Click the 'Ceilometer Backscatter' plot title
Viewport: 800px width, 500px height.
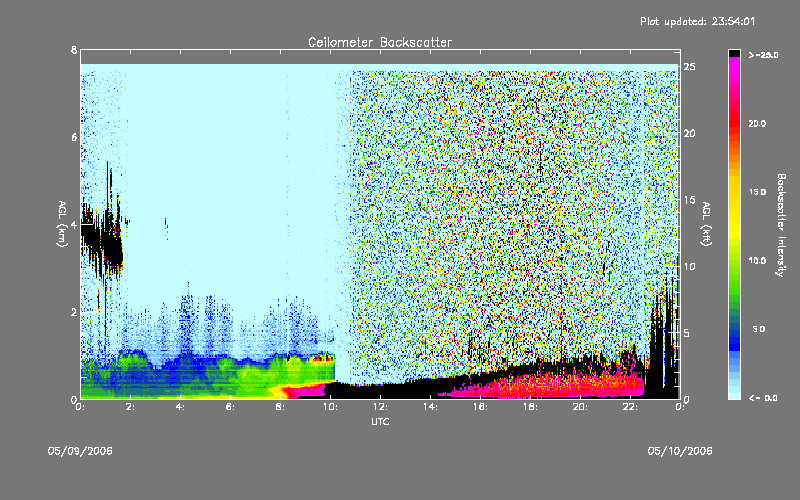point(380,42)
